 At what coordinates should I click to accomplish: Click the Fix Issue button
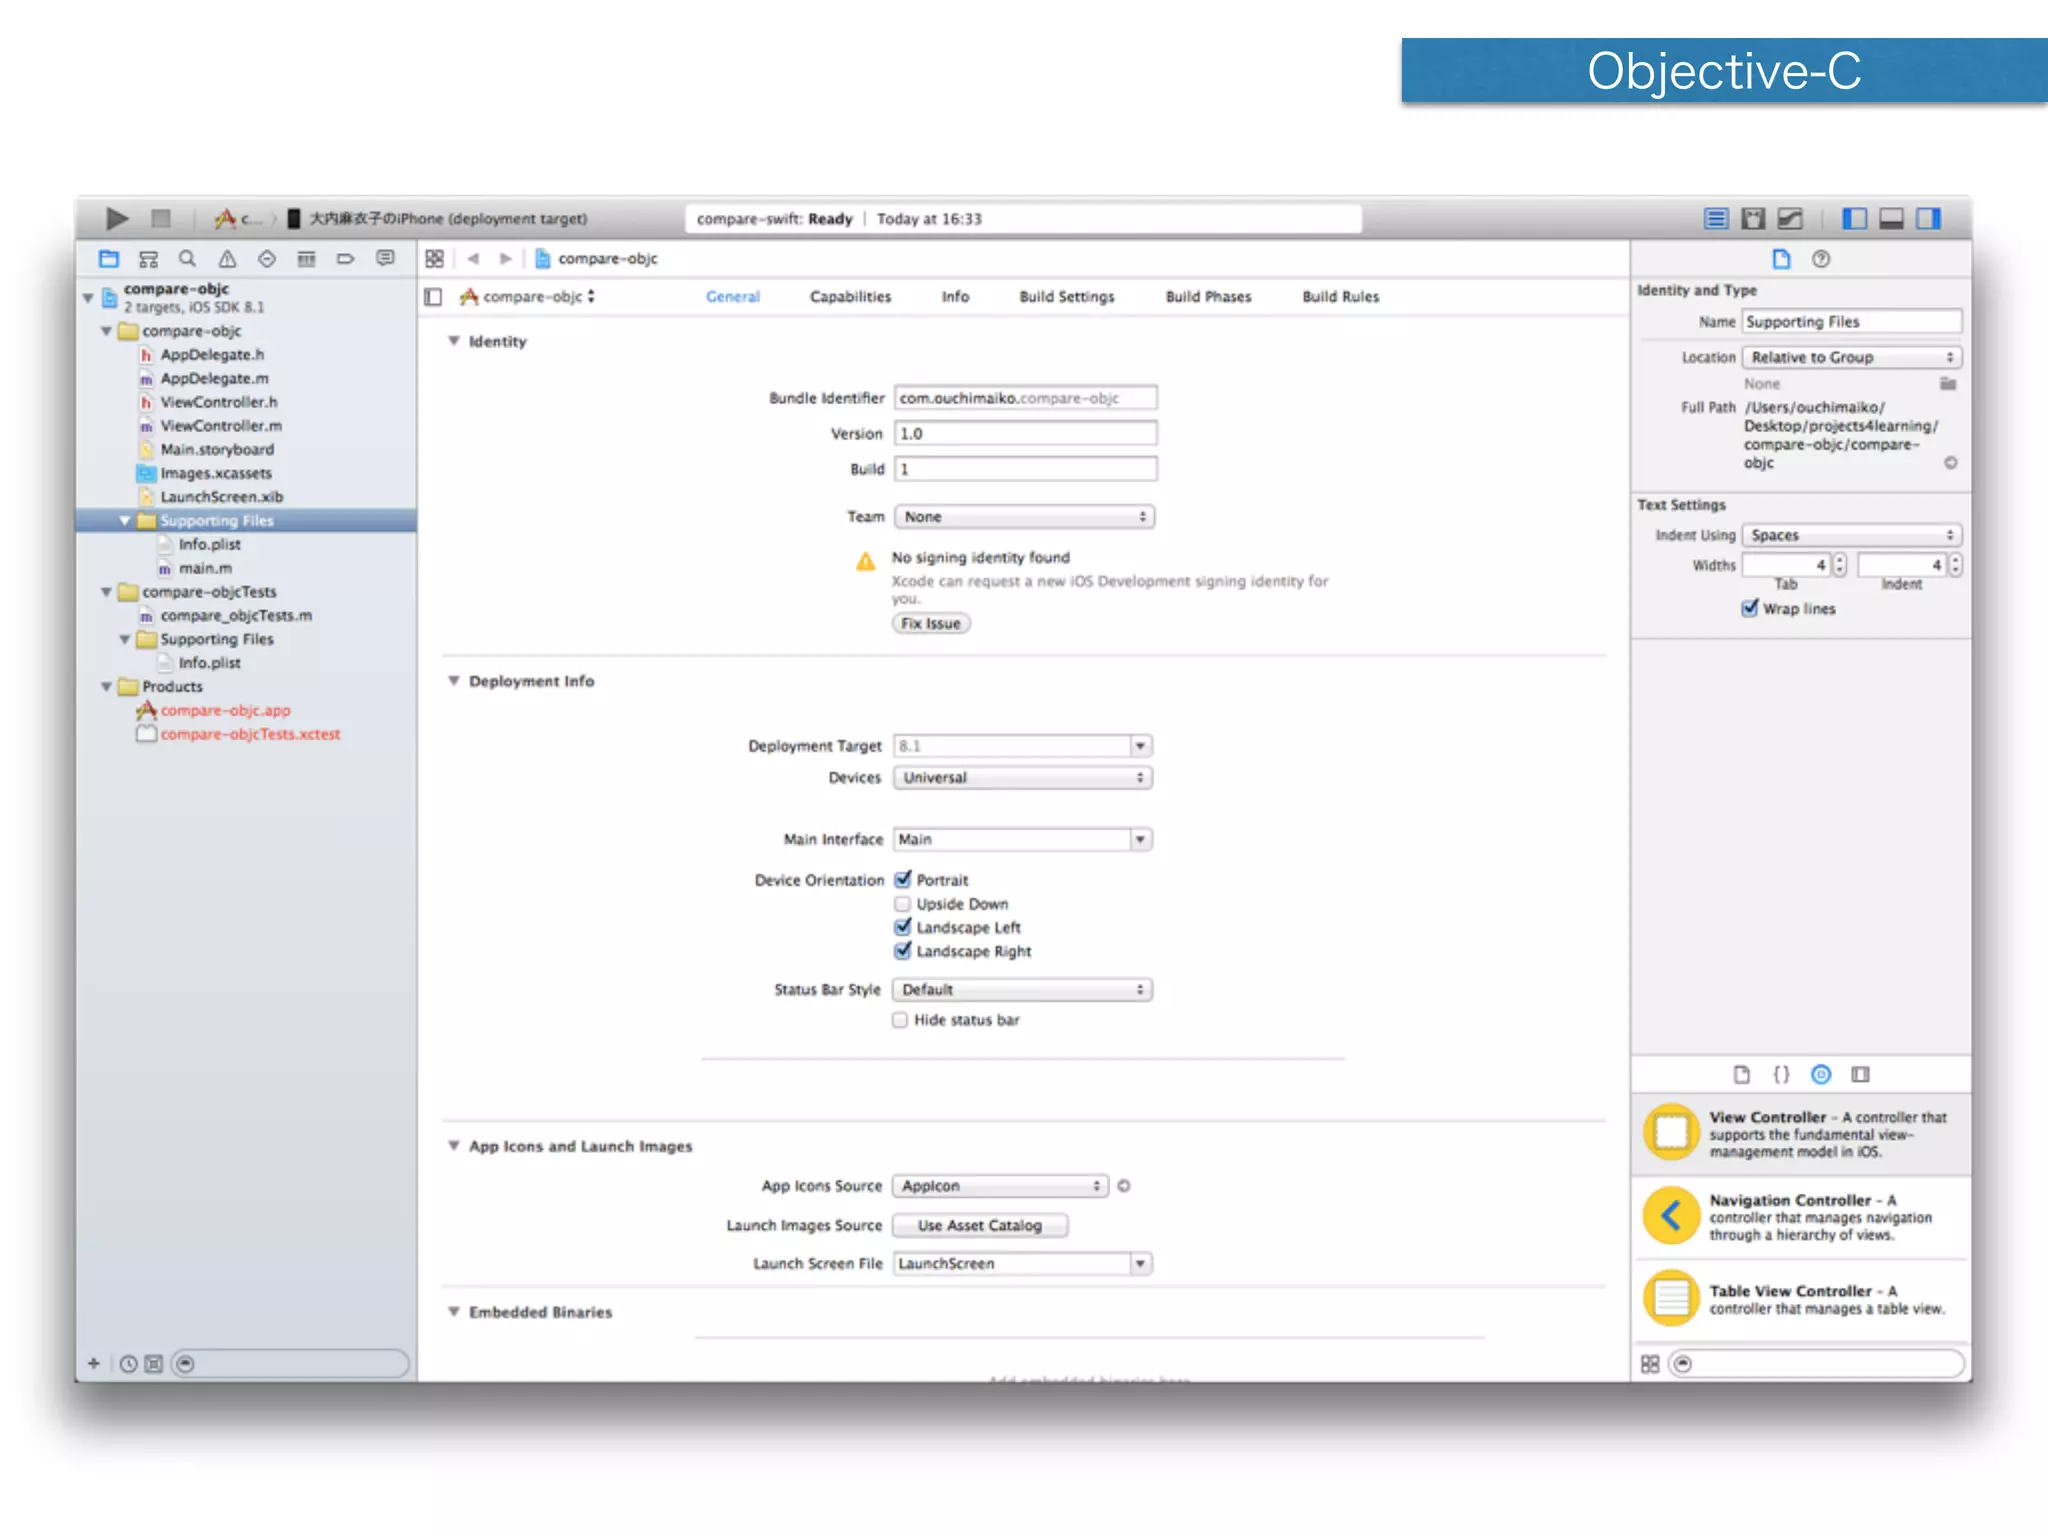point(931,623)
